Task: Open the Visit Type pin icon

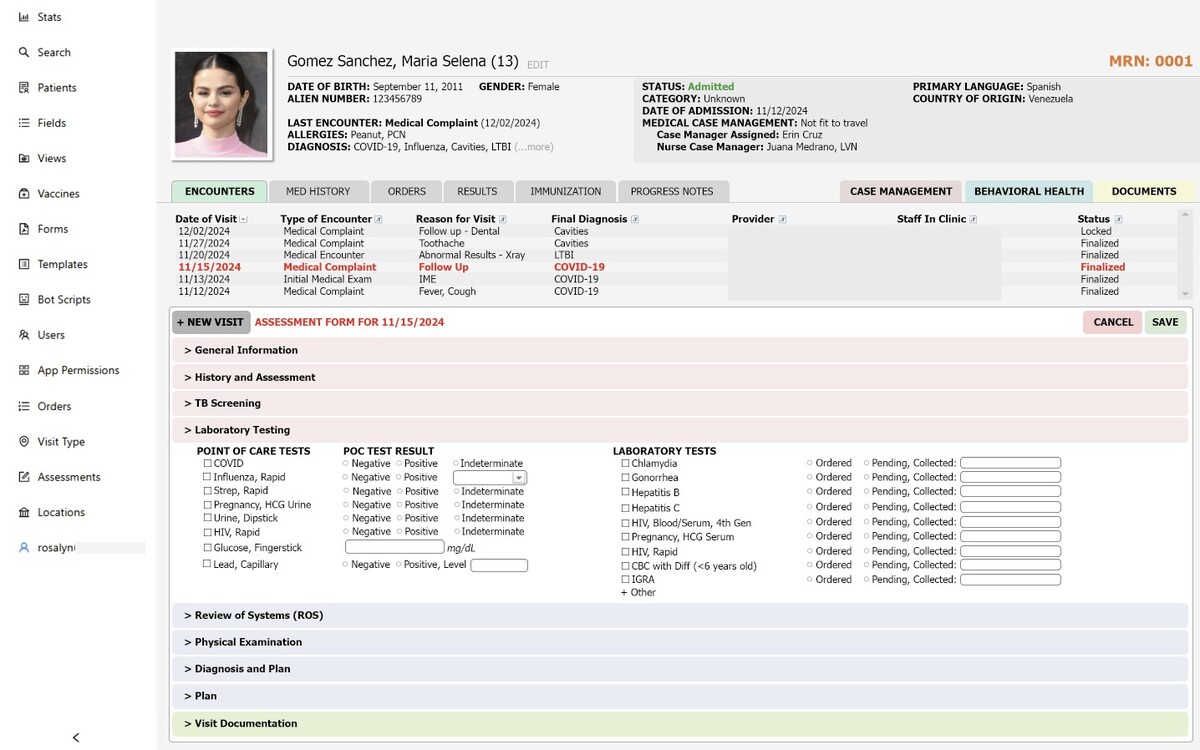Action: pyautogui.click(x=24, y=442)
